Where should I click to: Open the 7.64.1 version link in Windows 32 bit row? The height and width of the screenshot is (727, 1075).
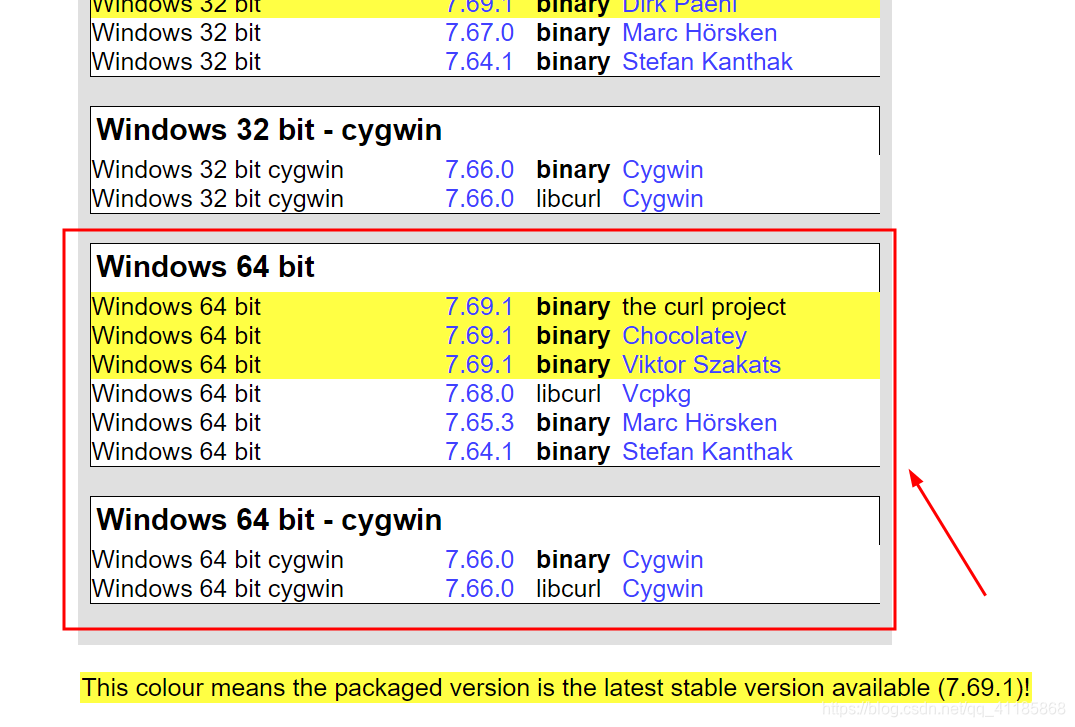(479, 62)
